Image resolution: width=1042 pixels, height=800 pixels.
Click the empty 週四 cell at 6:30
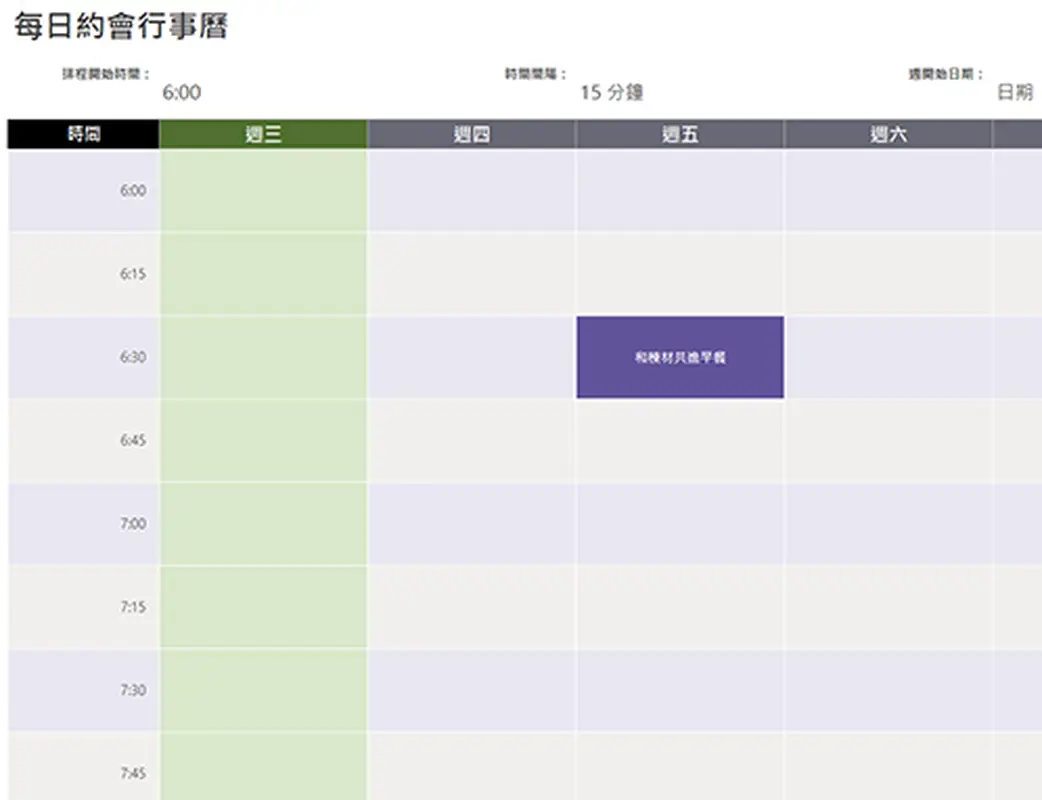point(470,356)
